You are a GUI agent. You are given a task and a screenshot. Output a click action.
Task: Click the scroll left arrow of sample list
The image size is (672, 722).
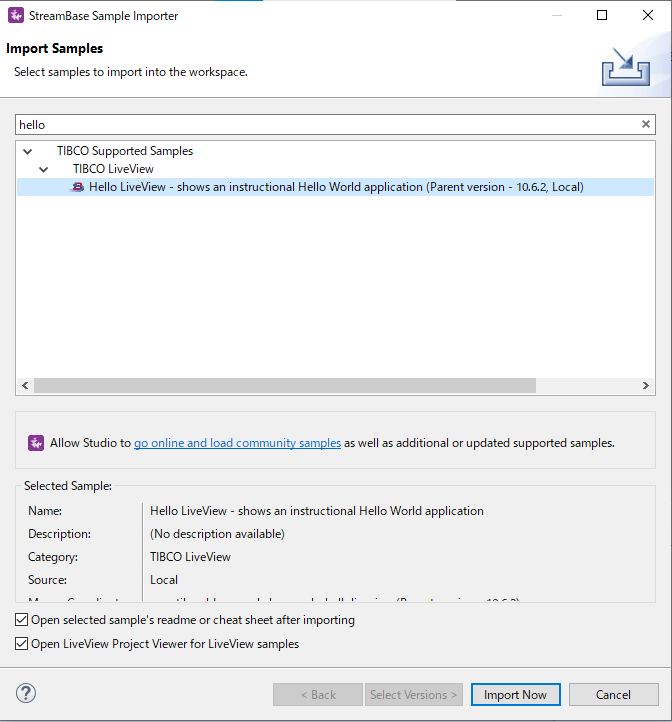[25, 385]
